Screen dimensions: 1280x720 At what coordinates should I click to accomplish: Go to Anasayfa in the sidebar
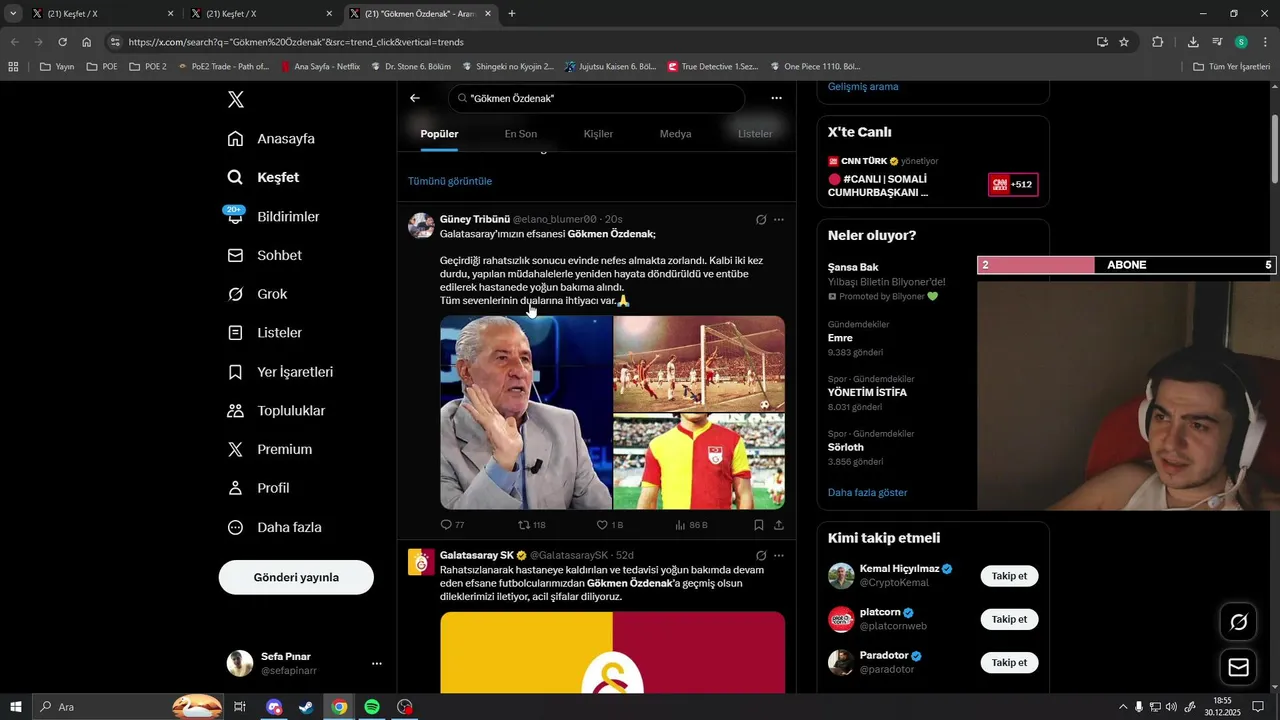tap(272, 139)
